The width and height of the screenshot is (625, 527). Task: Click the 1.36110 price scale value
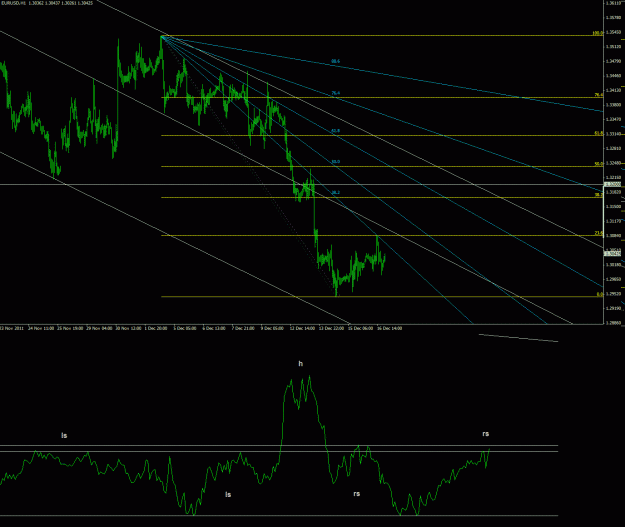click(613, 3)
